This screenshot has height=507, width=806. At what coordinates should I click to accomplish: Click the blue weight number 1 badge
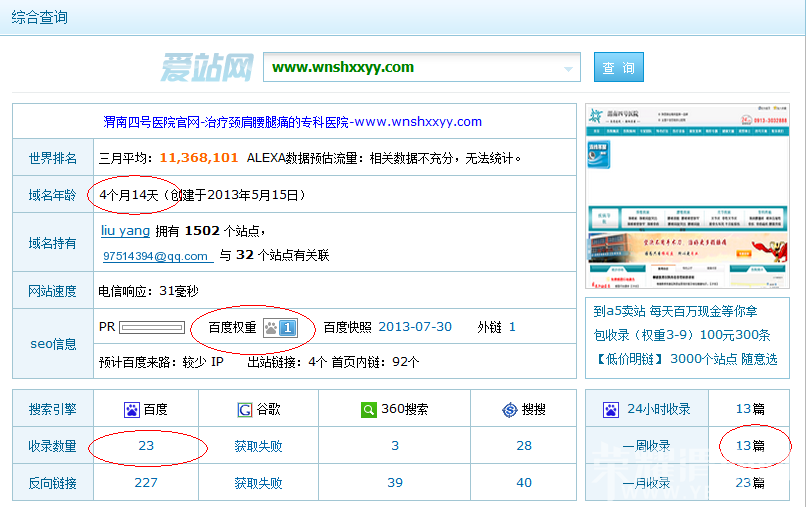(x=288, y=328)
